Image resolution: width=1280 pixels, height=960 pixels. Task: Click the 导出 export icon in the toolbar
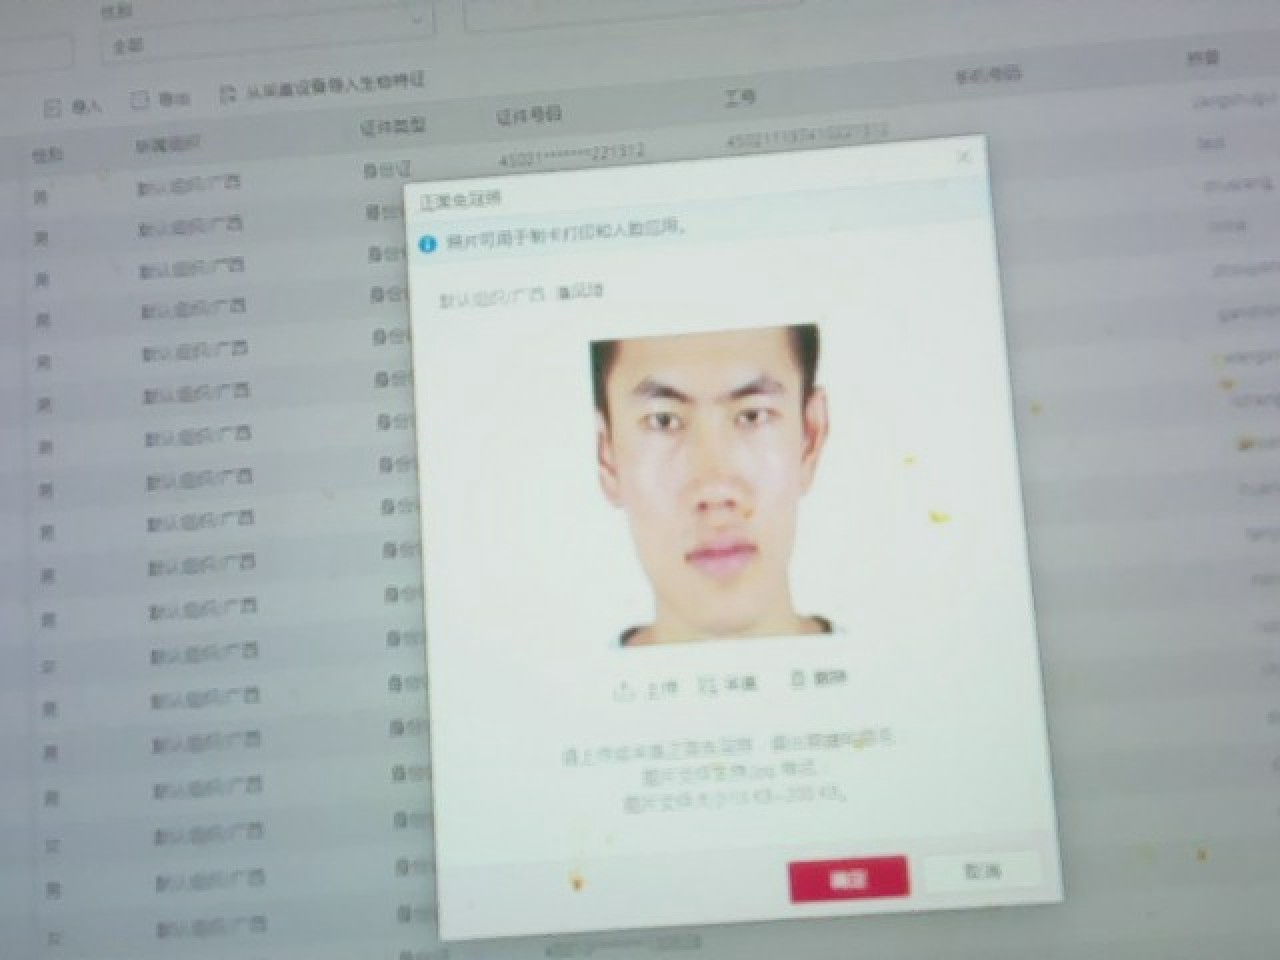140,99
